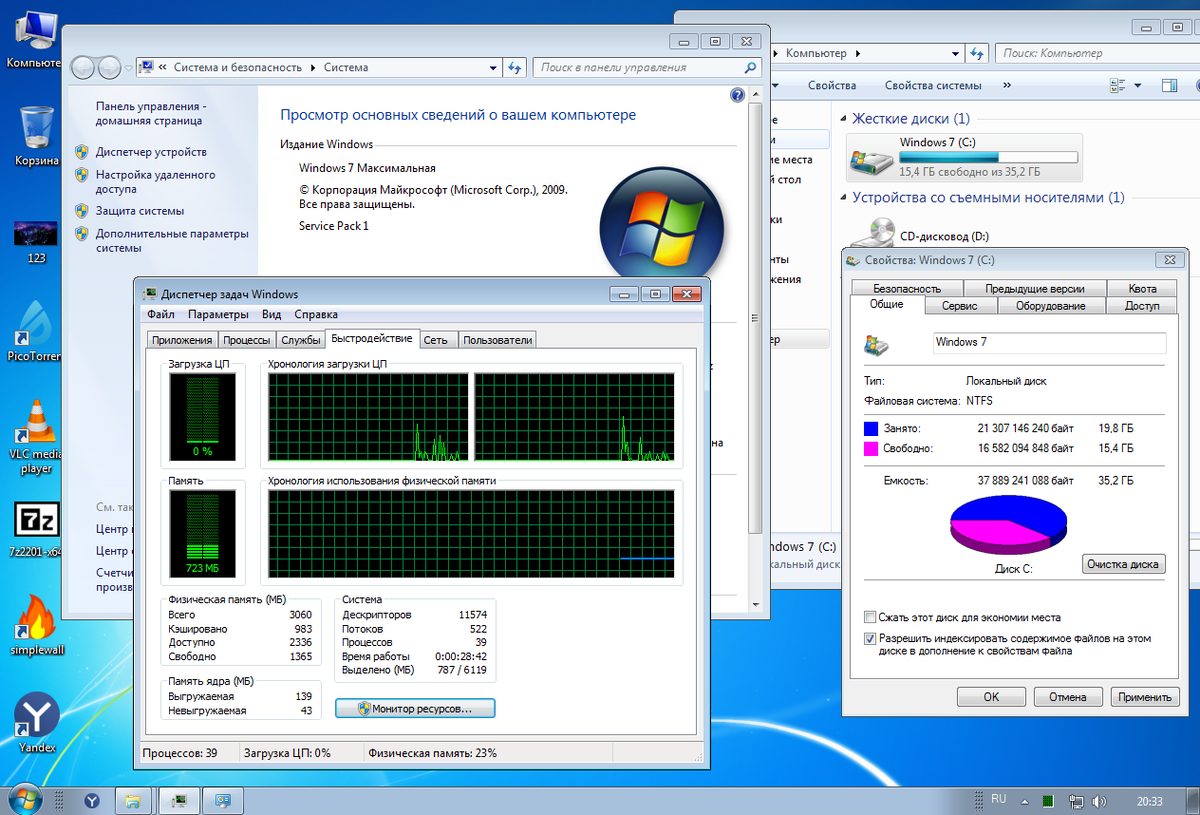The image size is (1200, 815).
Task: Toggle 'Сжать этот диск' checkbox
Action: [870, 617]
